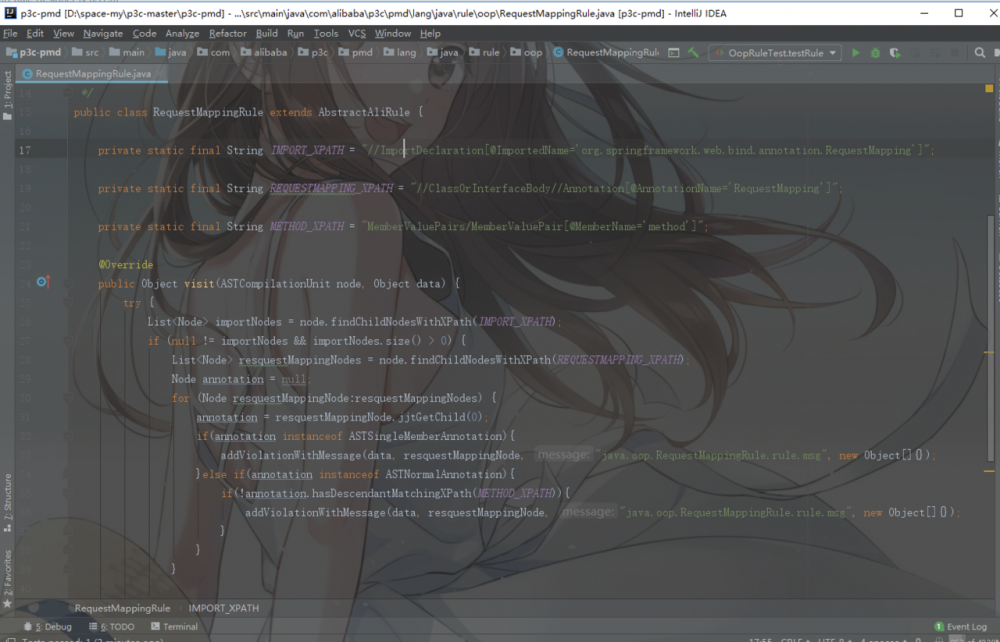Click the layout window icon before the hammer

click(673, 53)
